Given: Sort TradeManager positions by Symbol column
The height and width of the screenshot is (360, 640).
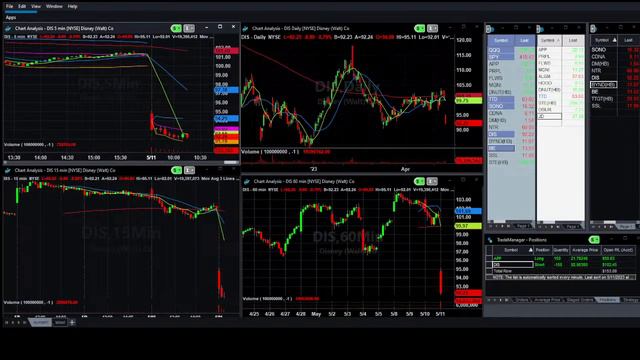Looking at the screenshot, I should (x=513, y=250).
